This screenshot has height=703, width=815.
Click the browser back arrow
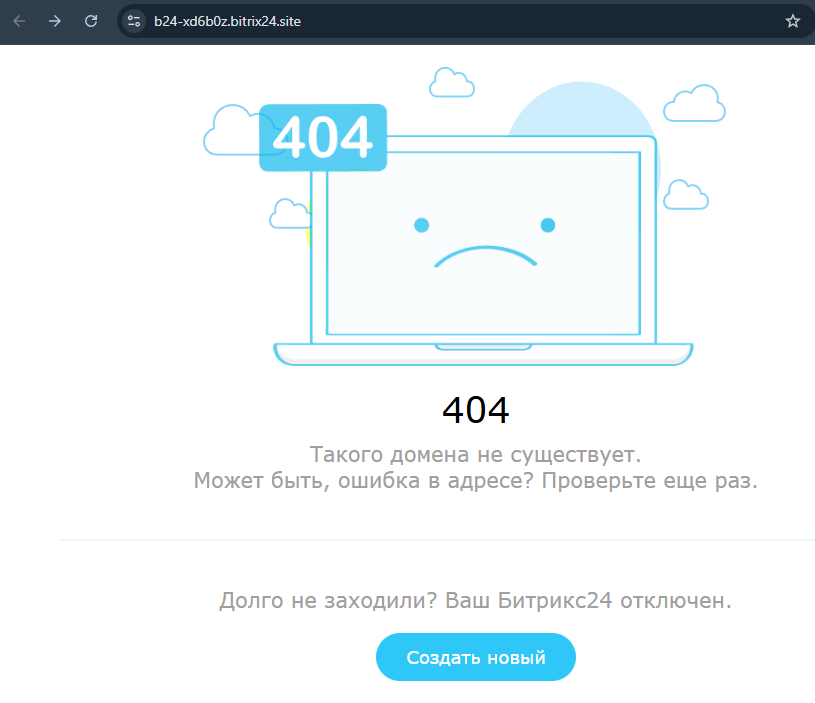click(19, 21)
